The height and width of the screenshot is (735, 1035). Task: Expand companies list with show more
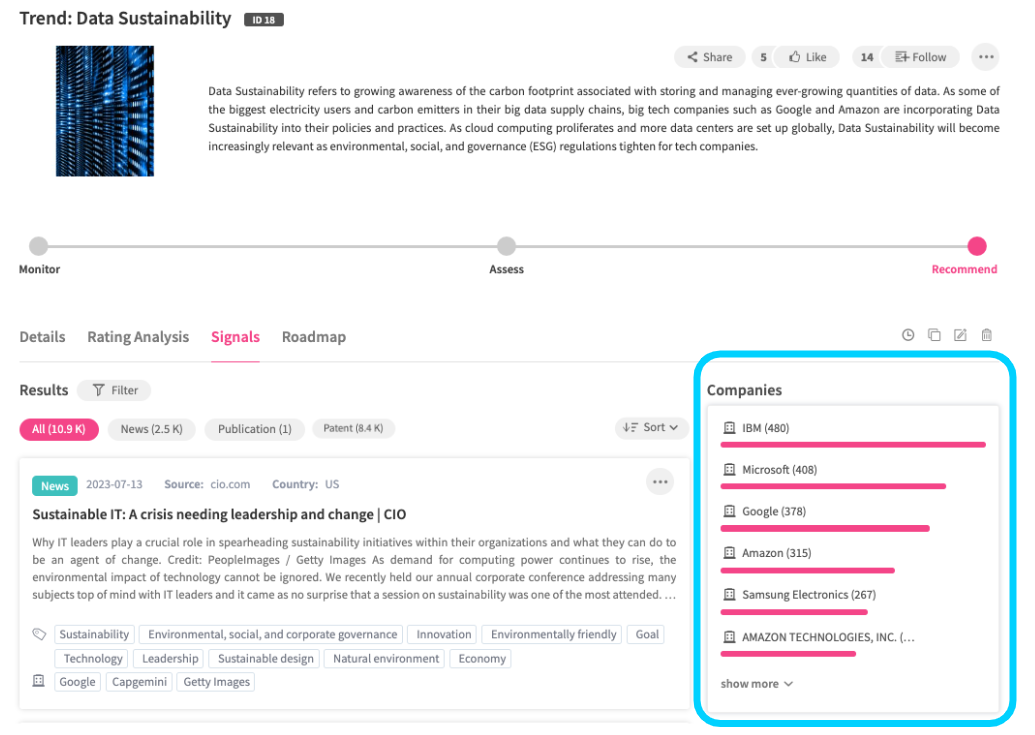pyautogui.click(x=756, y=684)
